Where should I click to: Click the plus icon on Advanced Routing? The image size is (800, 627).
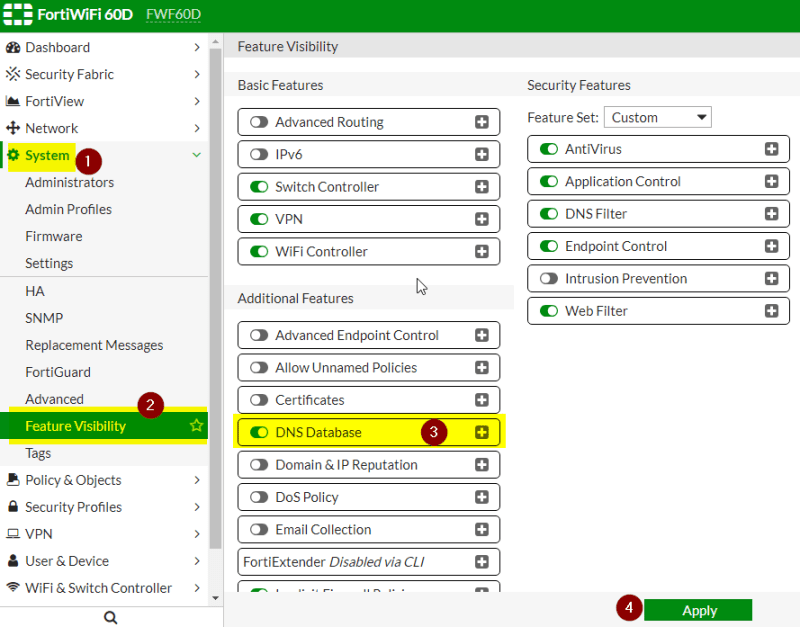coord(482,122)
